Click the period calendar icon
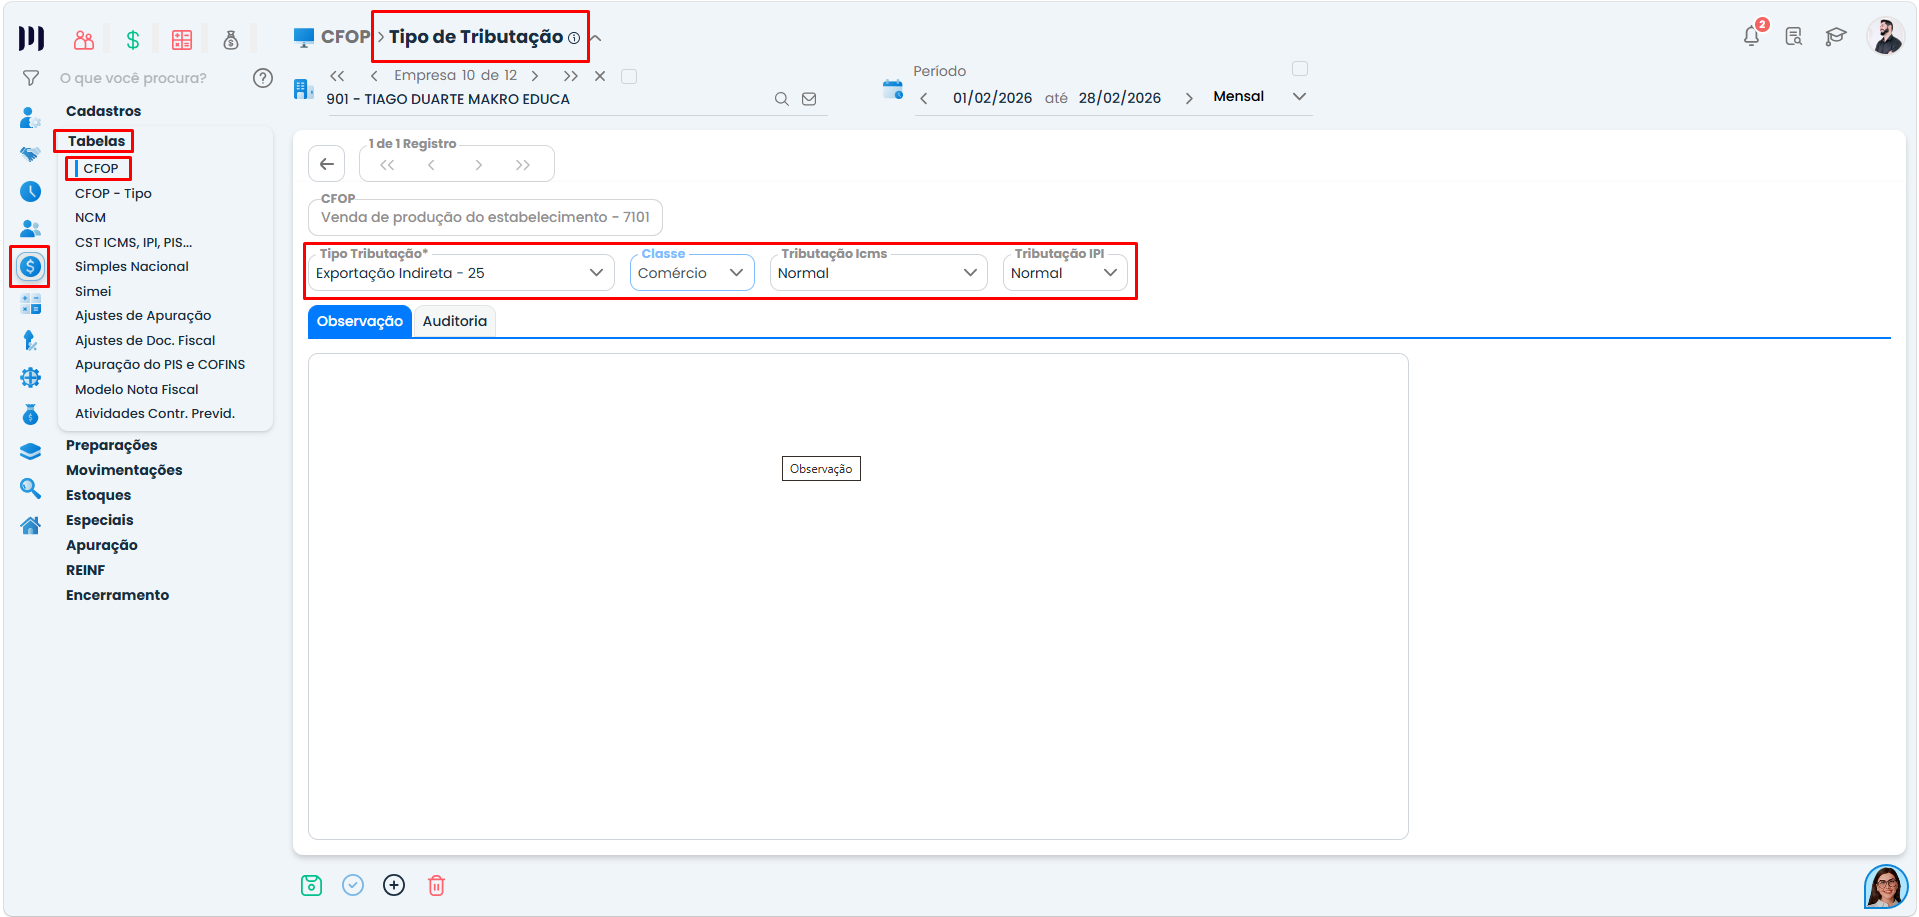The image size is (1919, 917). point(893,89)
